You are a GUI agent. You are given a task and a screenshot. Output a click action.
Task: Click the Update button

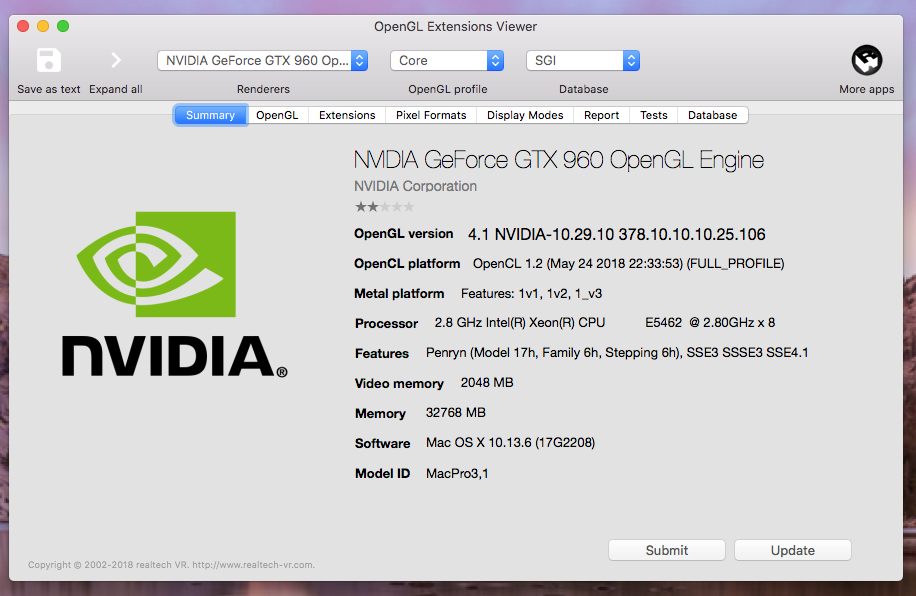click(x=793, y=550)
